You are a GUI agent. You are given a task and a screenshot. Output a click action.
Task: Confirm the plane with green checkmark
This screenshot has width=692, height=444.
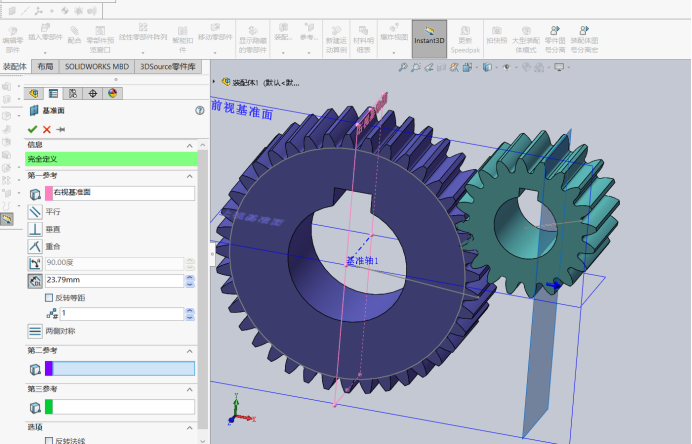pyautogui.click(x=32, y=129)
